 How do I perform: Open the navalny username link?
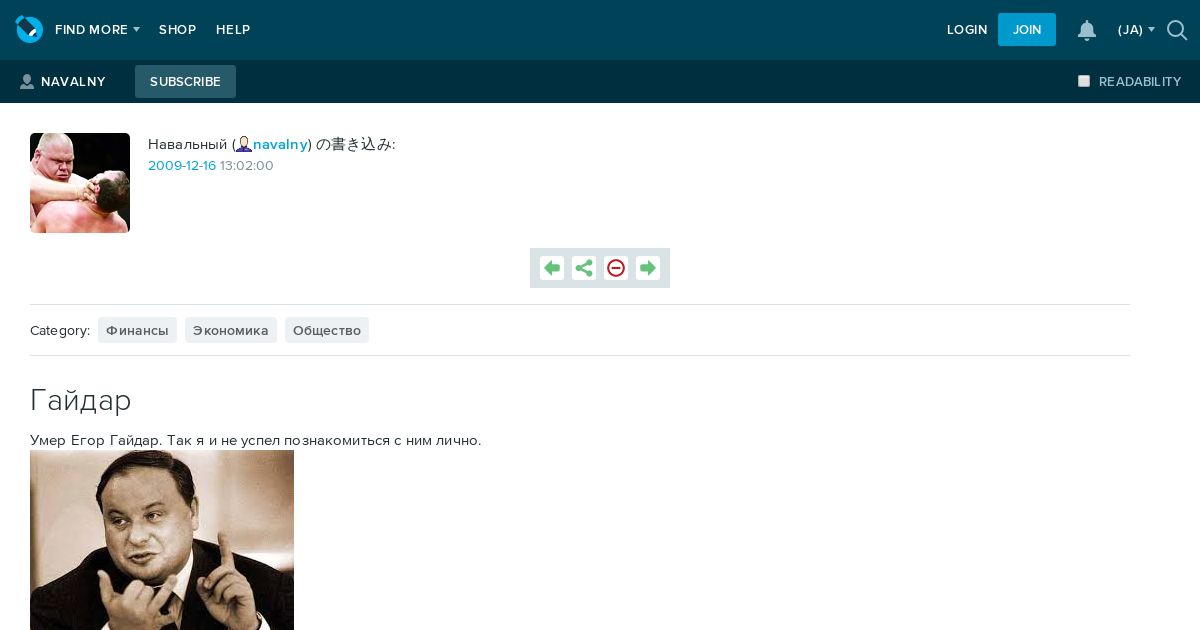280,144
